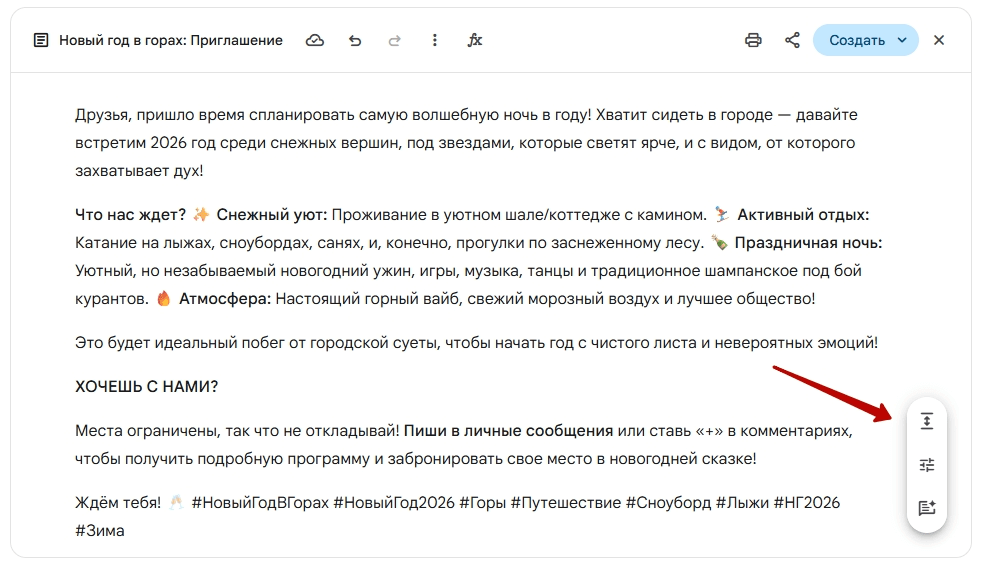
Task: Click the undo arrow in the toolbar
Action: click(x=355, y=41)
